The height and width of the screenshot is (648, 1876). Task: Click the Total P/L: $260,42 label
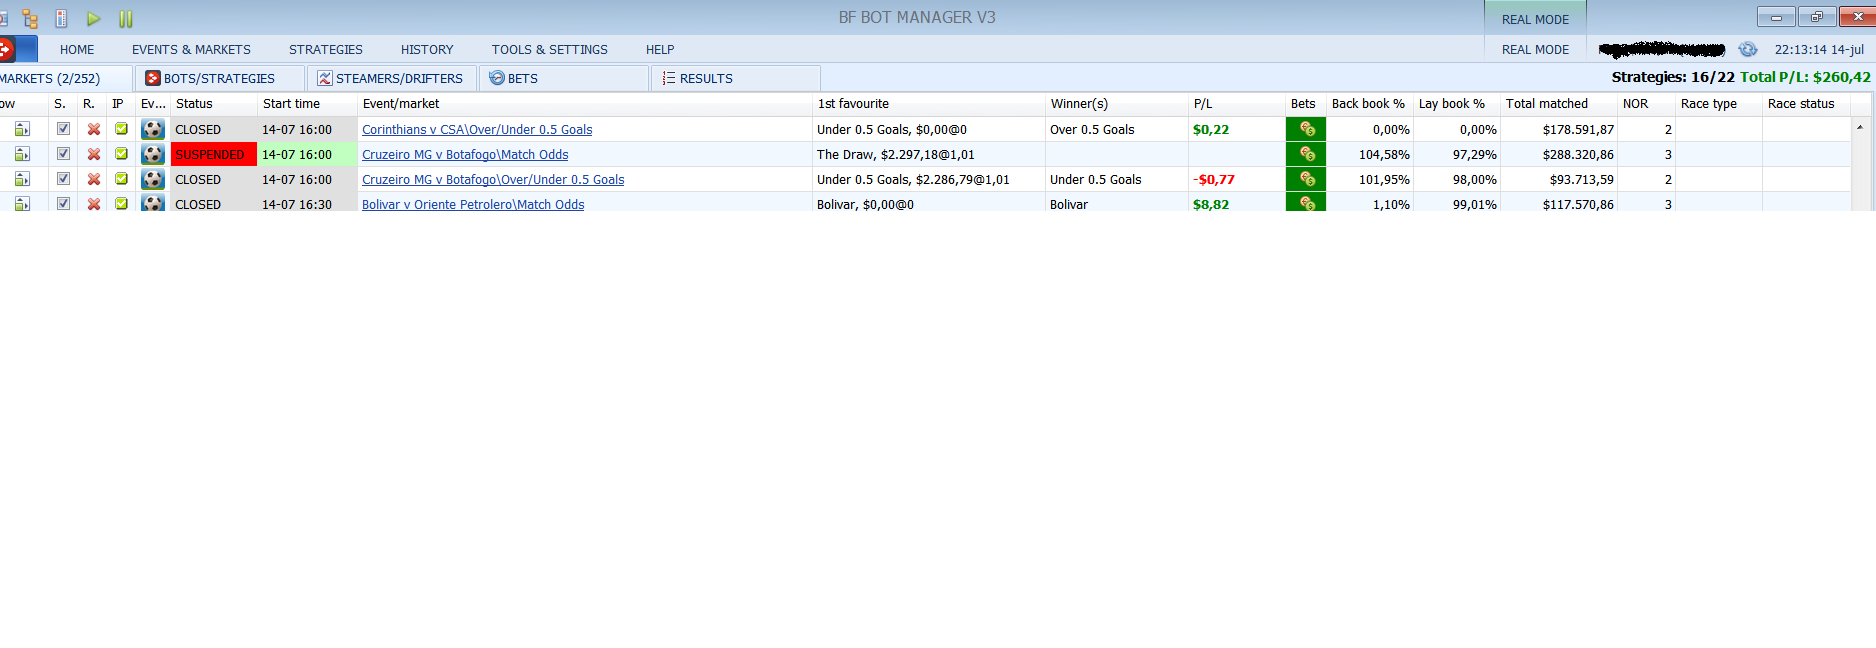coord(1805,77)
